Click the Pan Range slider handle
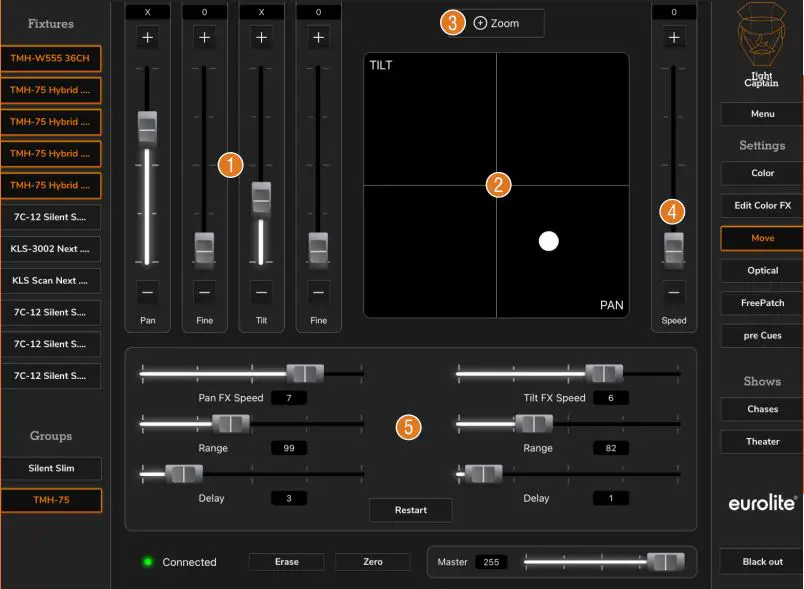The height and width of the screenshot is (589, 804). coord(231,423)
